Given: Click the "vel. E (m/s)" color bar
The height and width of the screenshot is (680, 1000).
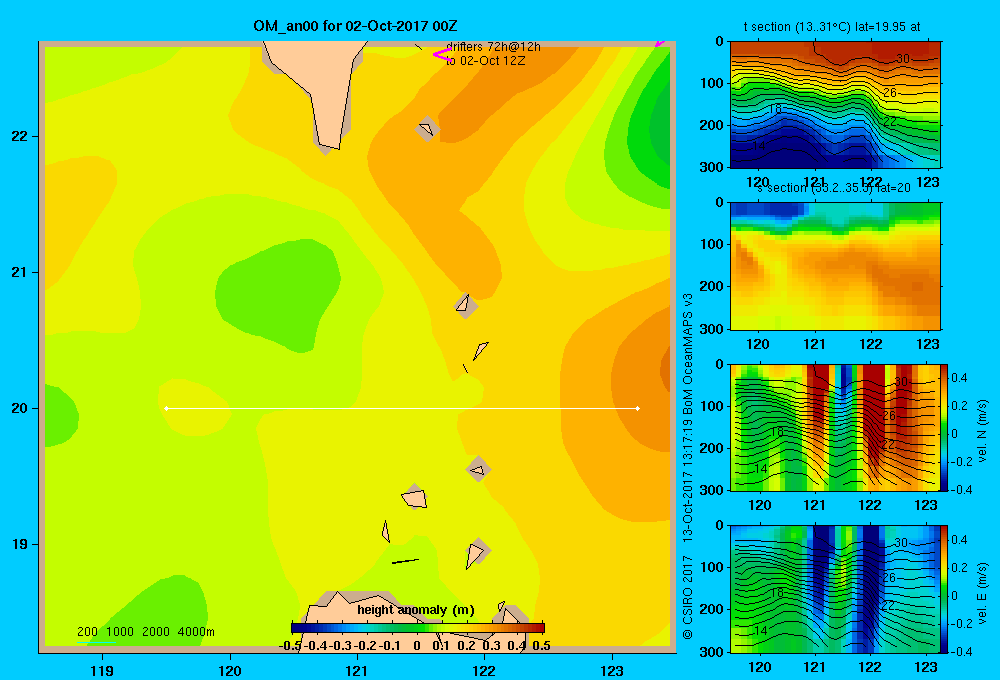Looking at the screenshot, I should pyautogui.click(x=945, y=588).
